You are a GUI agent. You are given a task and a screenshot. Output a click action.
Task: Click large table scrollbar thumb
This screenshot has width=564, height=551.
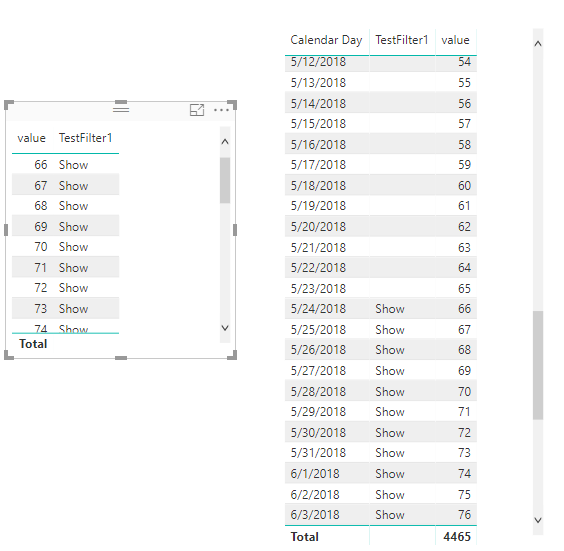click(538, 365)
